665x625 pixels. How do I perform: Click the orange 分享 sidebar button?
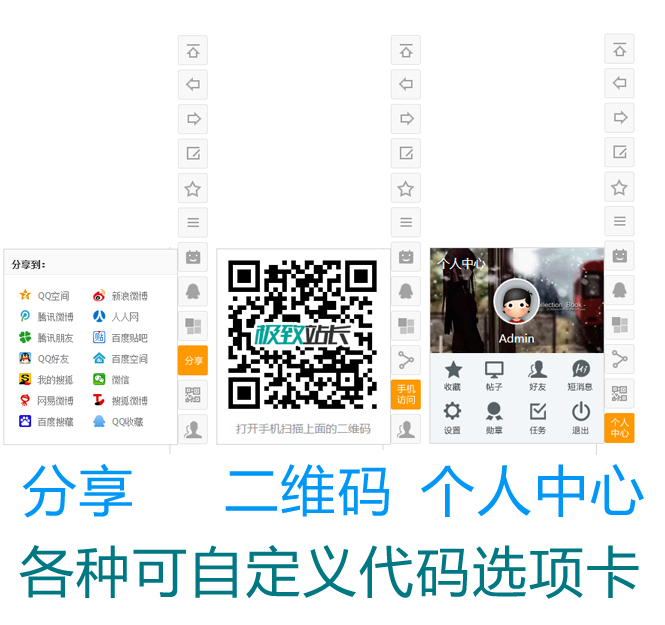[193, 360]
